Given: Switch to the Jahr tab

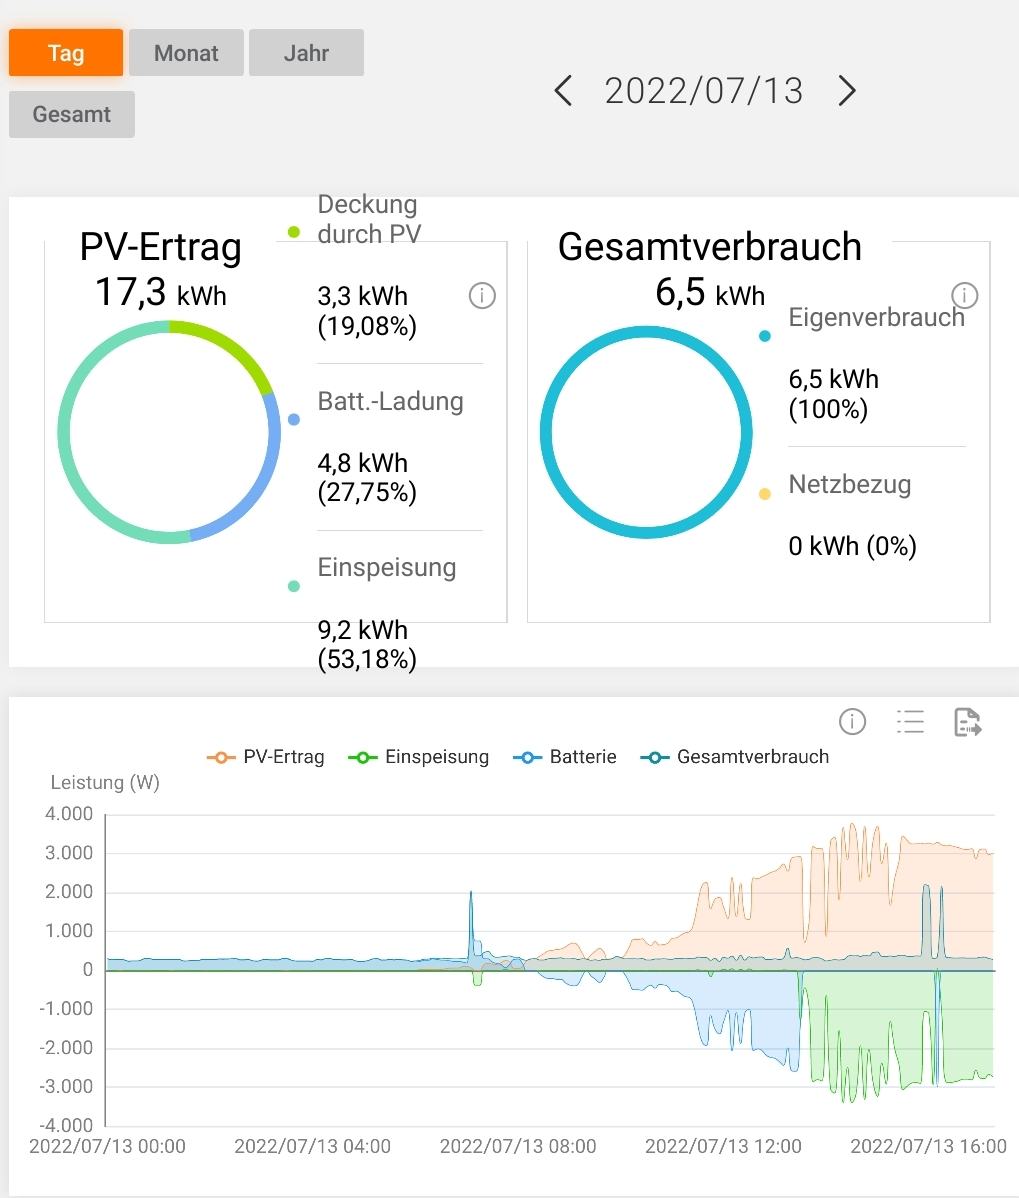Looking at the screenshot, I should 306,53.
